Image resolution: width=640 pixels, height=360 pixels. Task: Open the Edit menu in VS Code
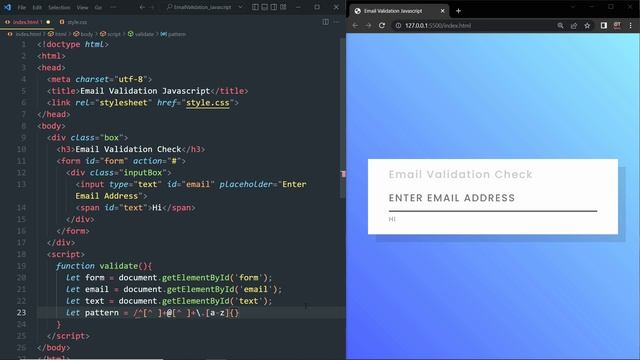37,7
